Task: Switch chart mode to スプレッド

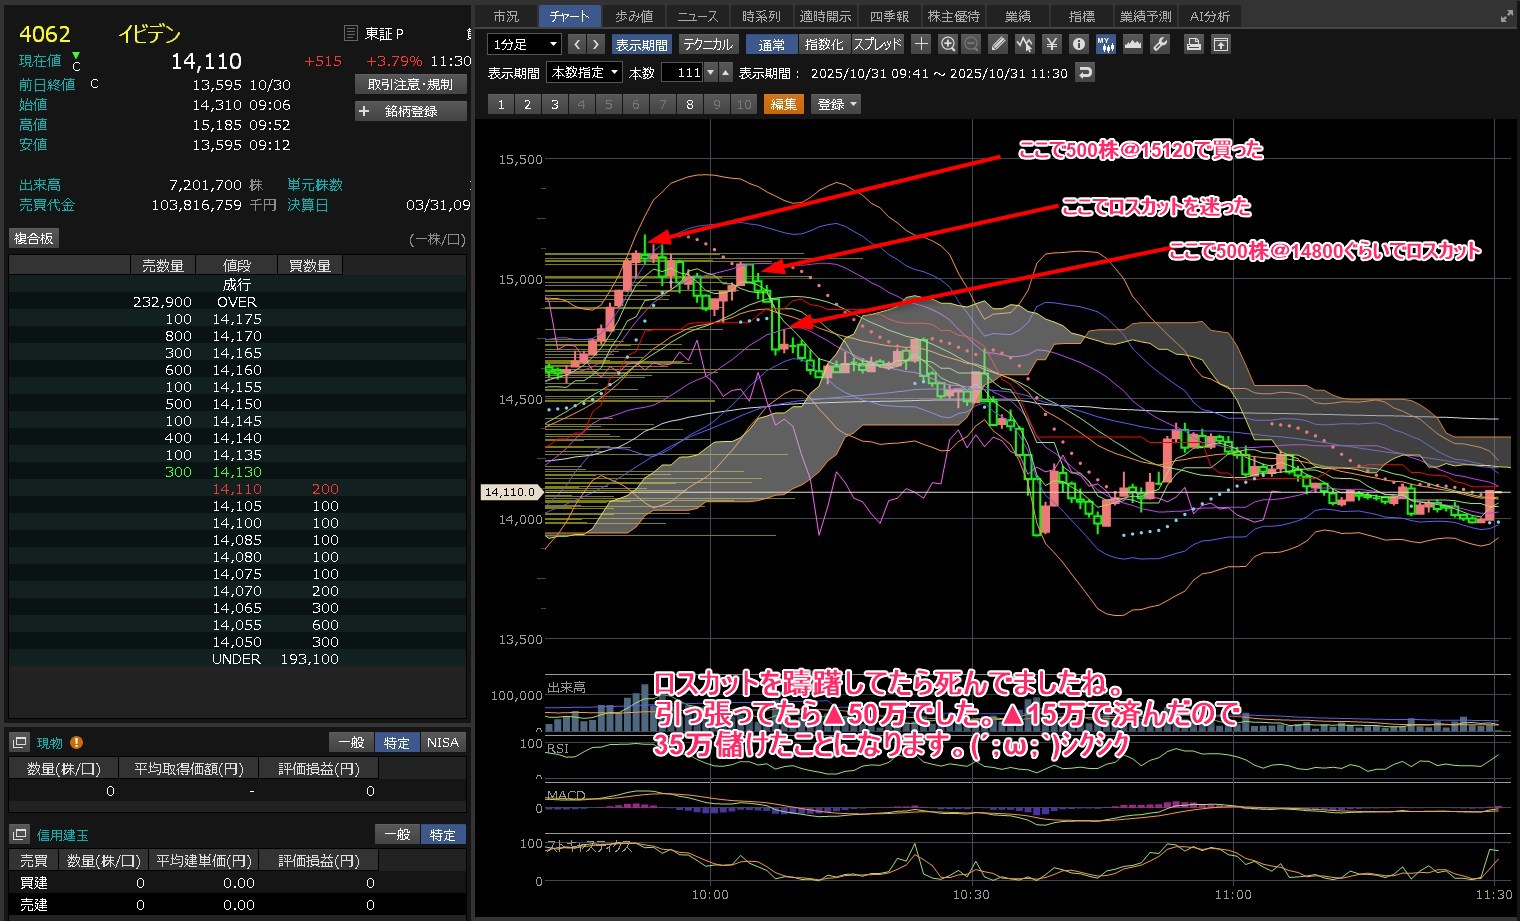Action: 877,44
